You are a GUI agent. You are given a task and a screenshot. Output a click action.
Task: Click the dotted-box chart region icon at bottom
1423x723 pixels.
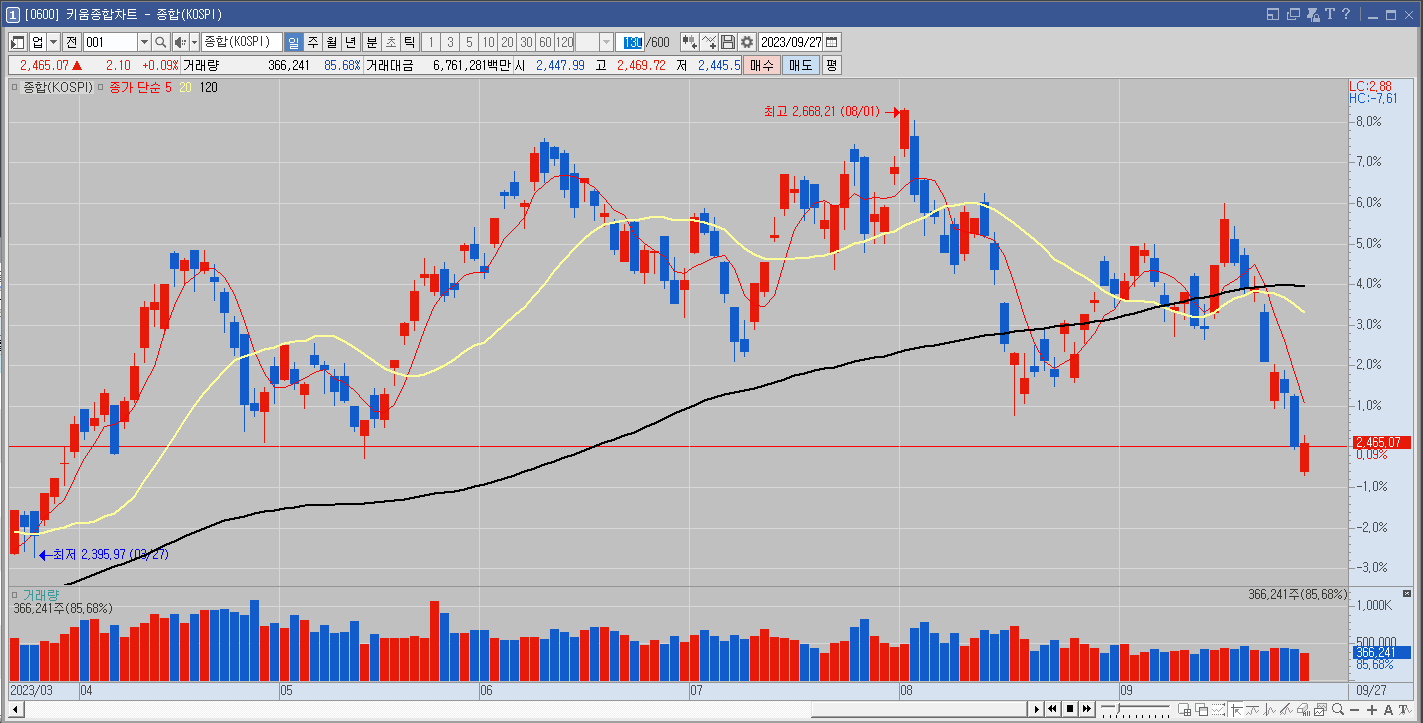(x=1218, y=709)
